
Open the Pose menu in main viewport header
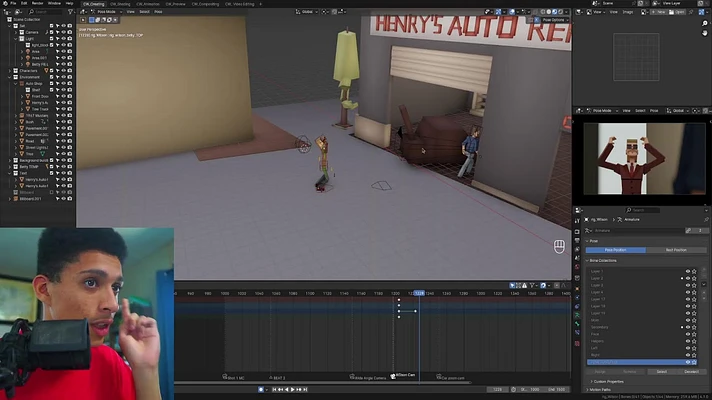coord(158,11)
